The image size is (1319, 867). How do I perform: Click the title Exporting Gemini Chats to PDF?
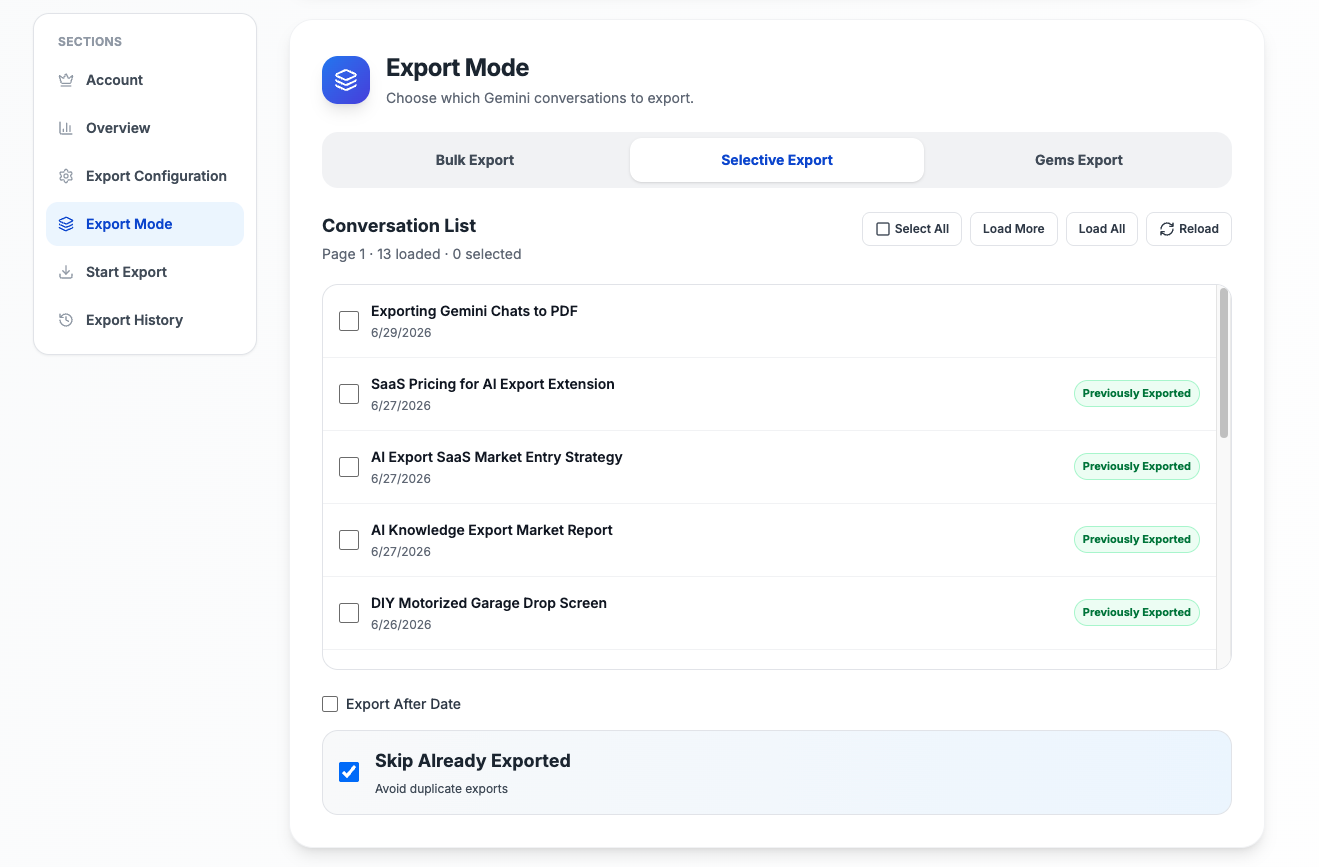point(474,311)
